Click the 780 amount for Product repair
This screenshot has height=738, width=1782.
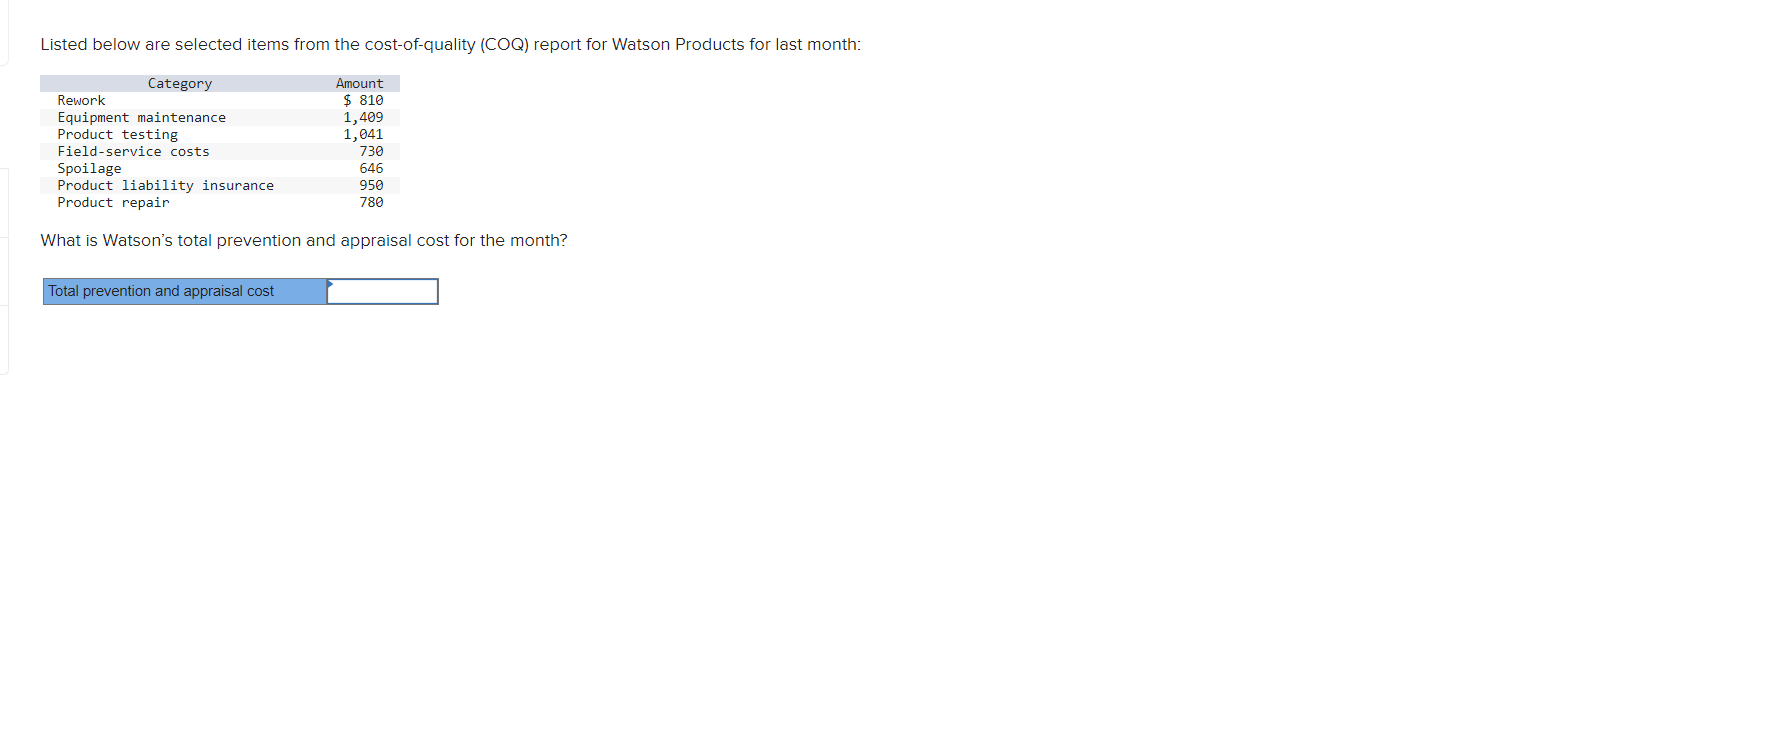tap(371, 202)
